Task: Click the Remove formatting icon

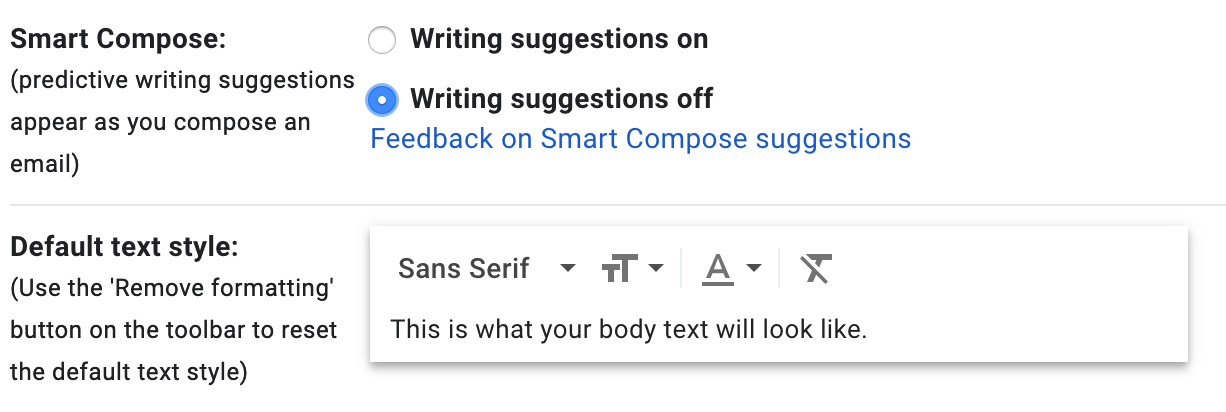Action: (x=816, y=268)
